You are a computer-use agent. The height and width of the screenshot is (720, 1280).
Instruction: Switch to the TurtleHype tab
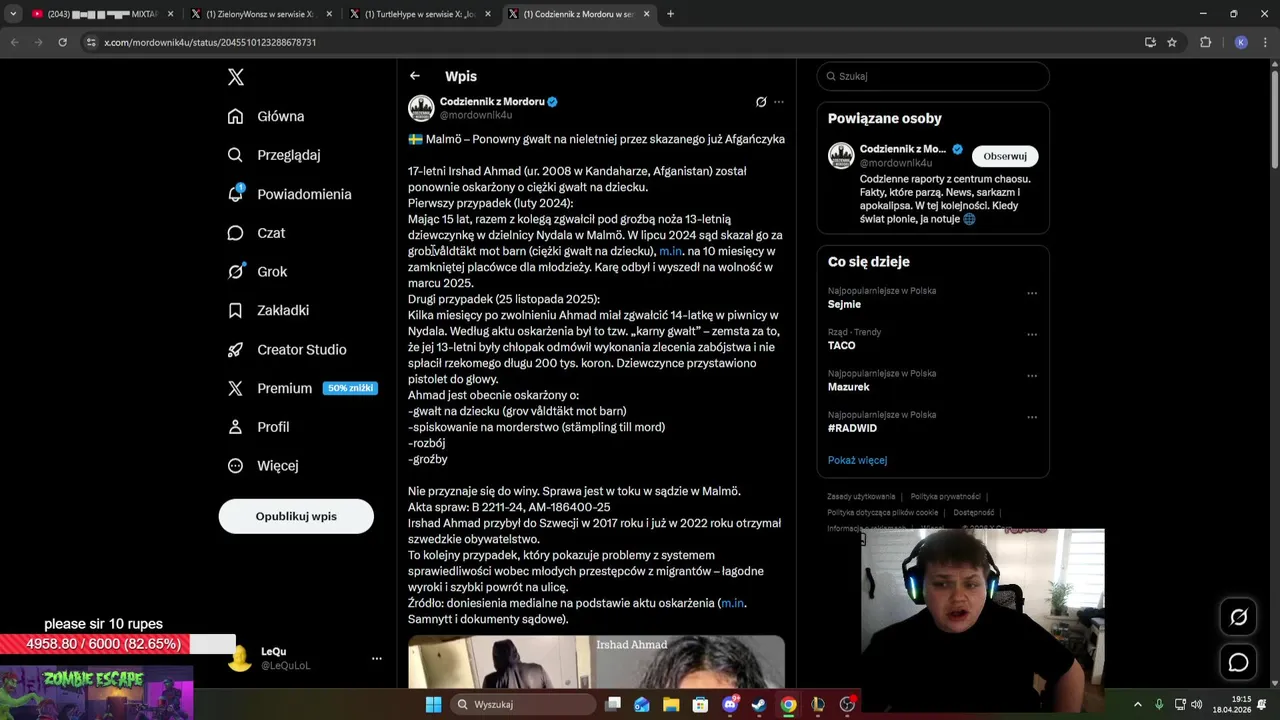pyautogui.click(x=419, y=14)
